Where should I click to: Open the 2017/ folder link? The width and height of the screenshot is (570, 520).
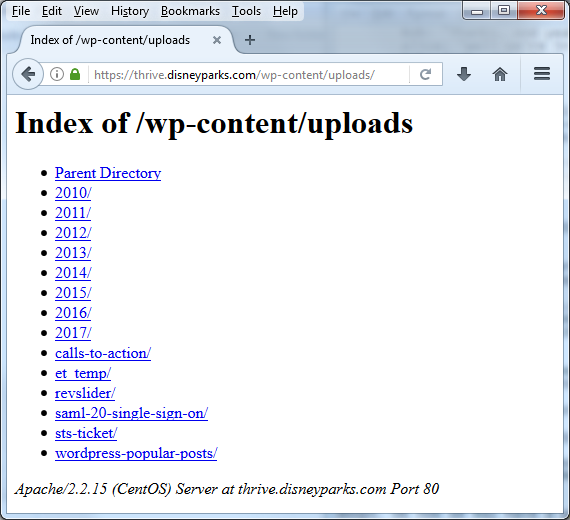tap(73, 333)
